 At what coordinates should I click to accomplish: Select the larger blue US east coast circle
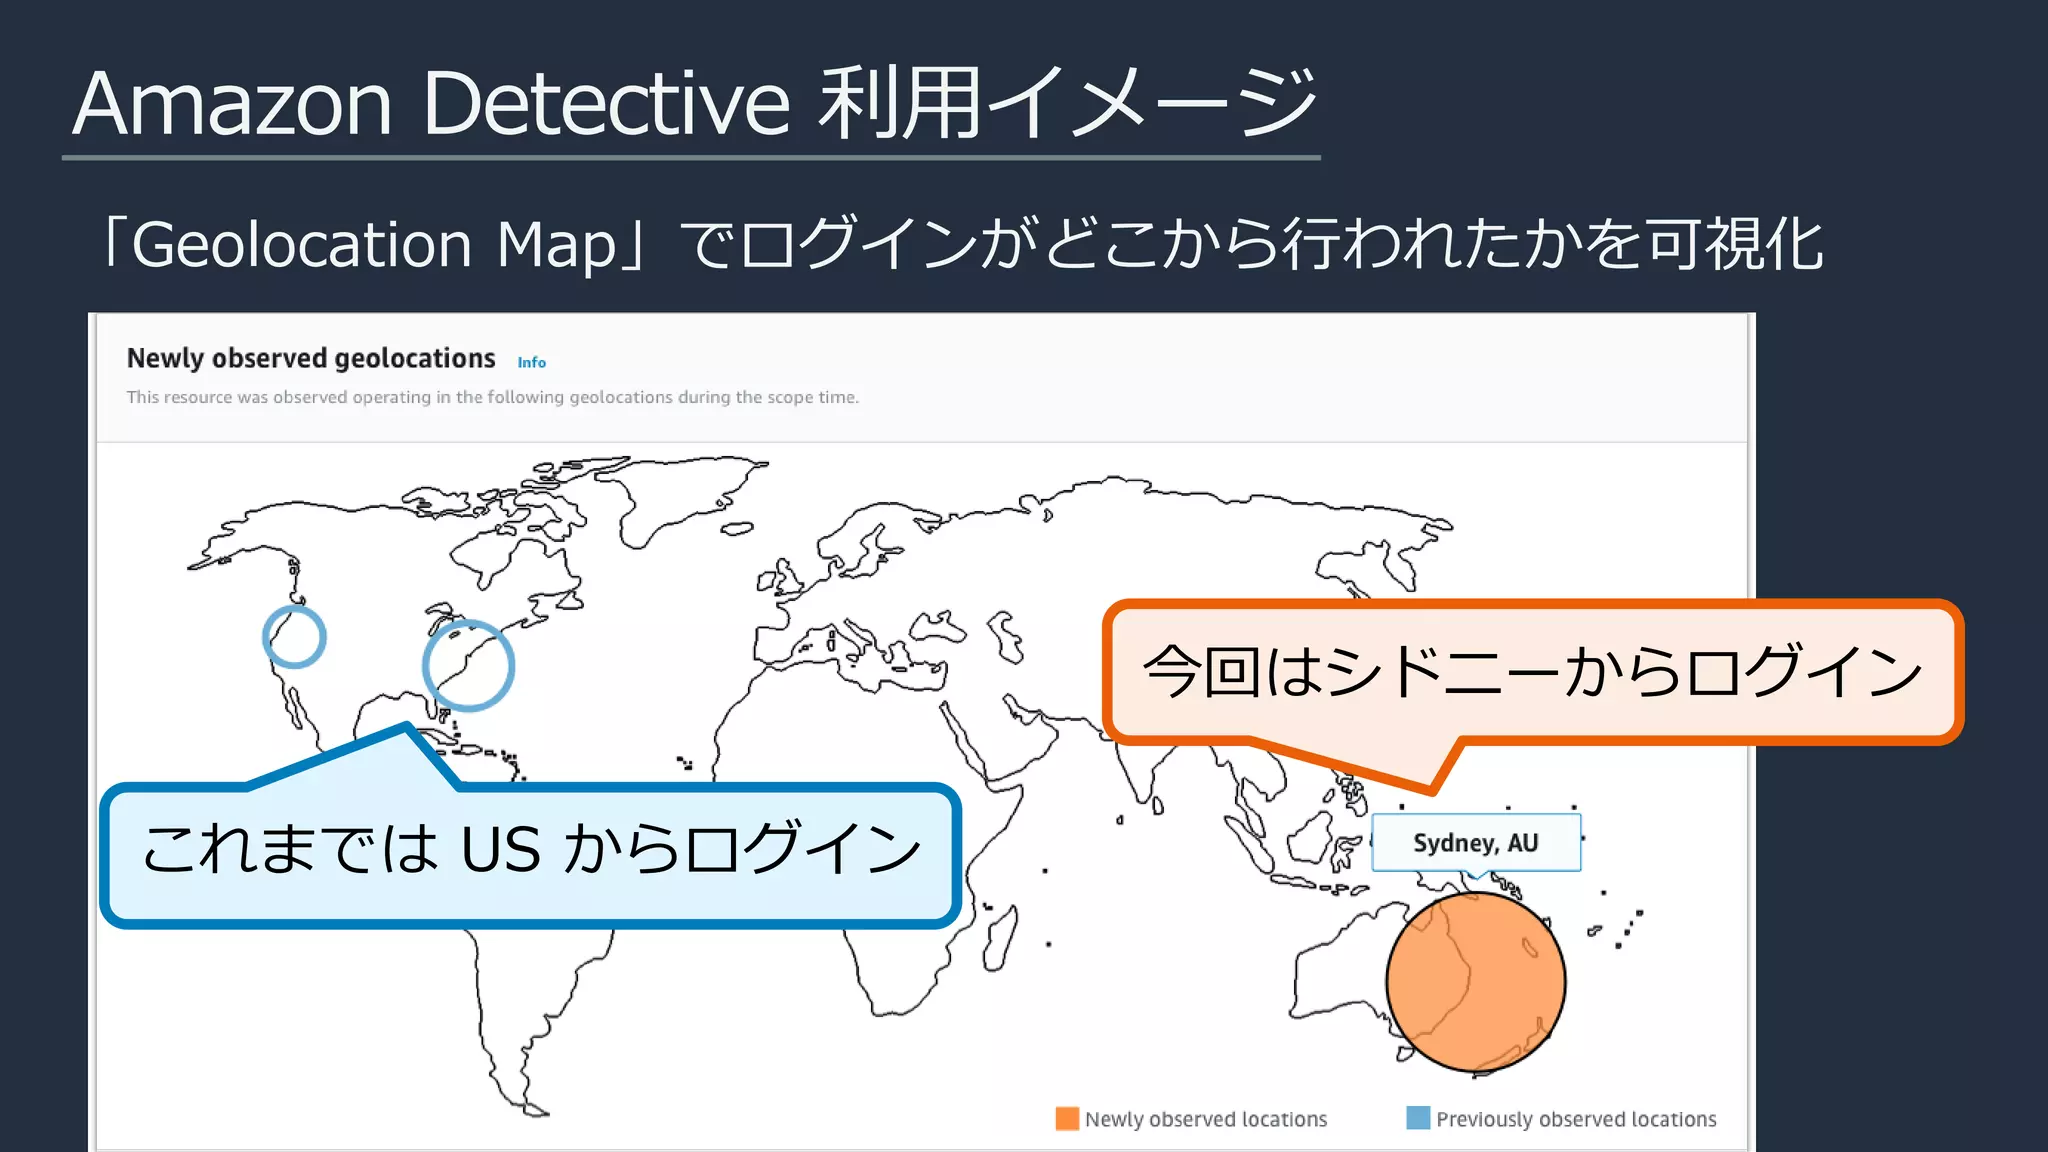[x=468, y=666]
